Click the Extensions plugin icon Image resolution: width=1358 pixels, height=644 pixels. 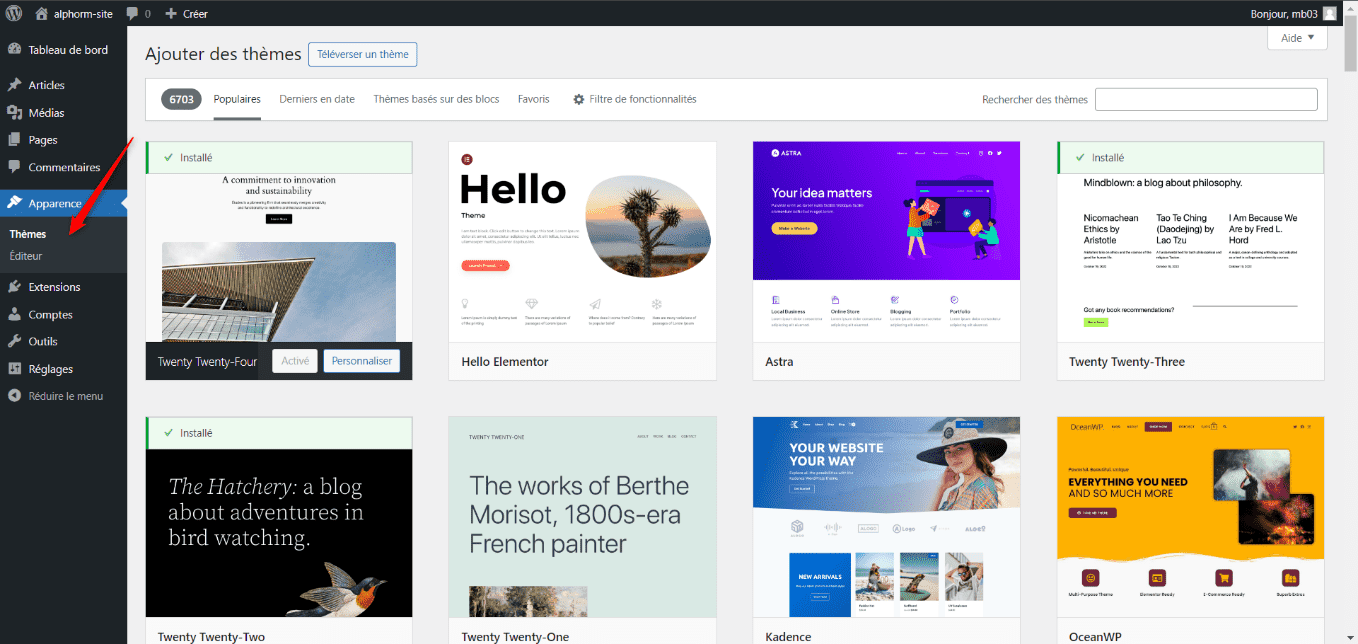pyautogui.click(x=15, y=287)
